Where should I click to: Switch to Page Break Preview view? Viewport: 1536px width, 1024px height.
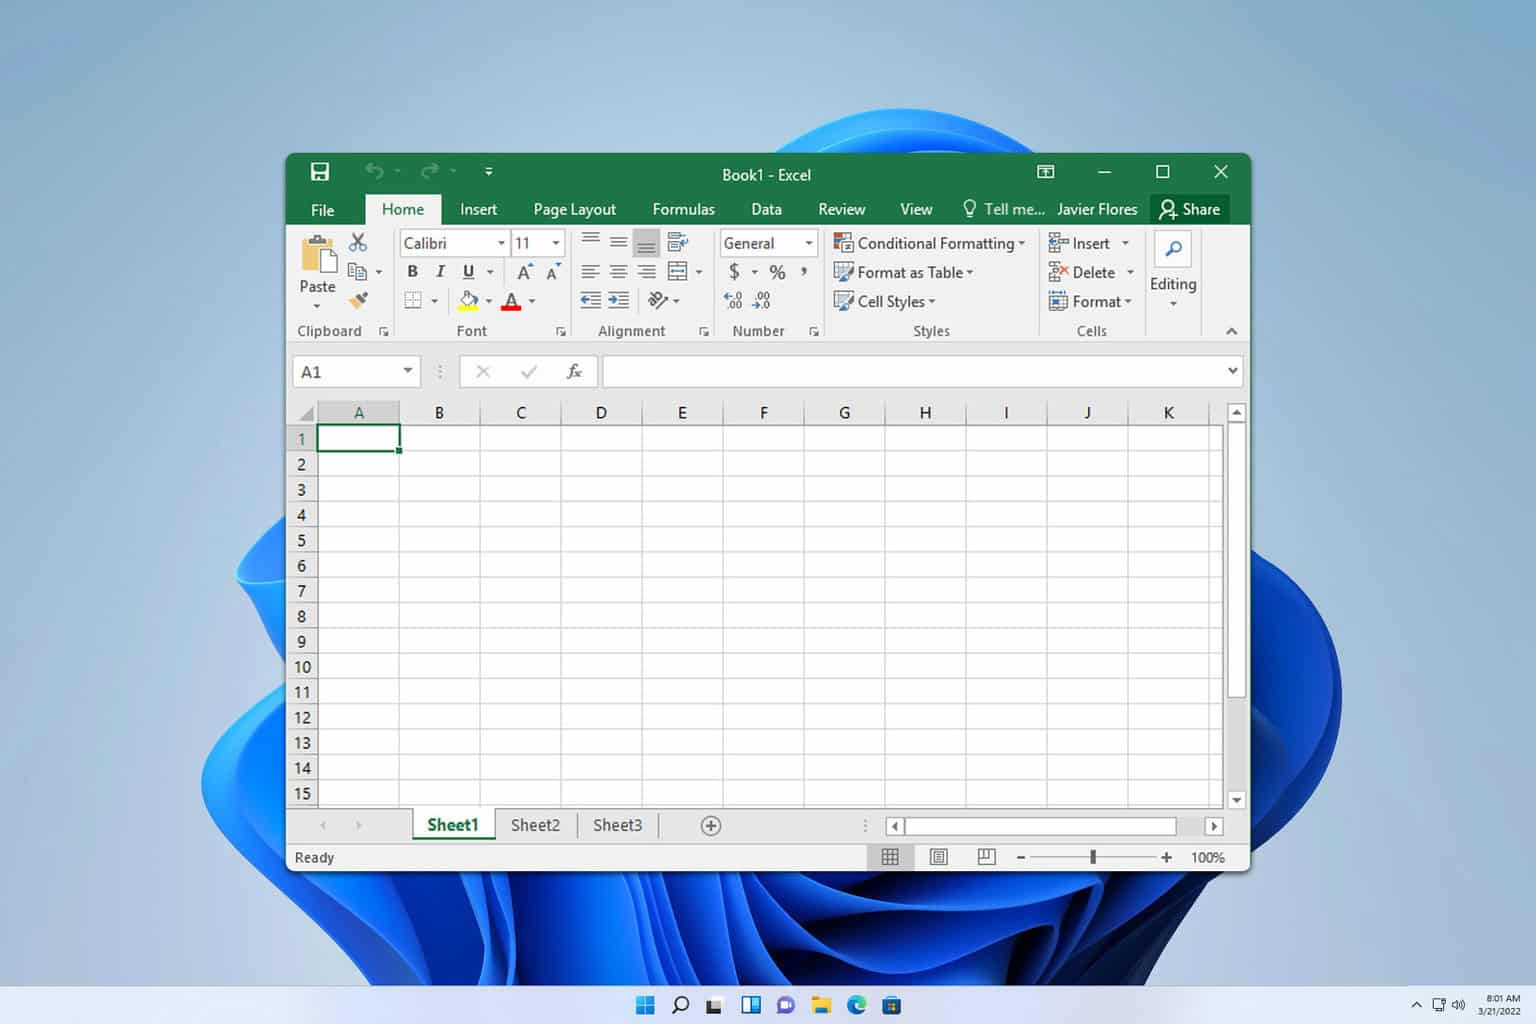click(986, 857)
